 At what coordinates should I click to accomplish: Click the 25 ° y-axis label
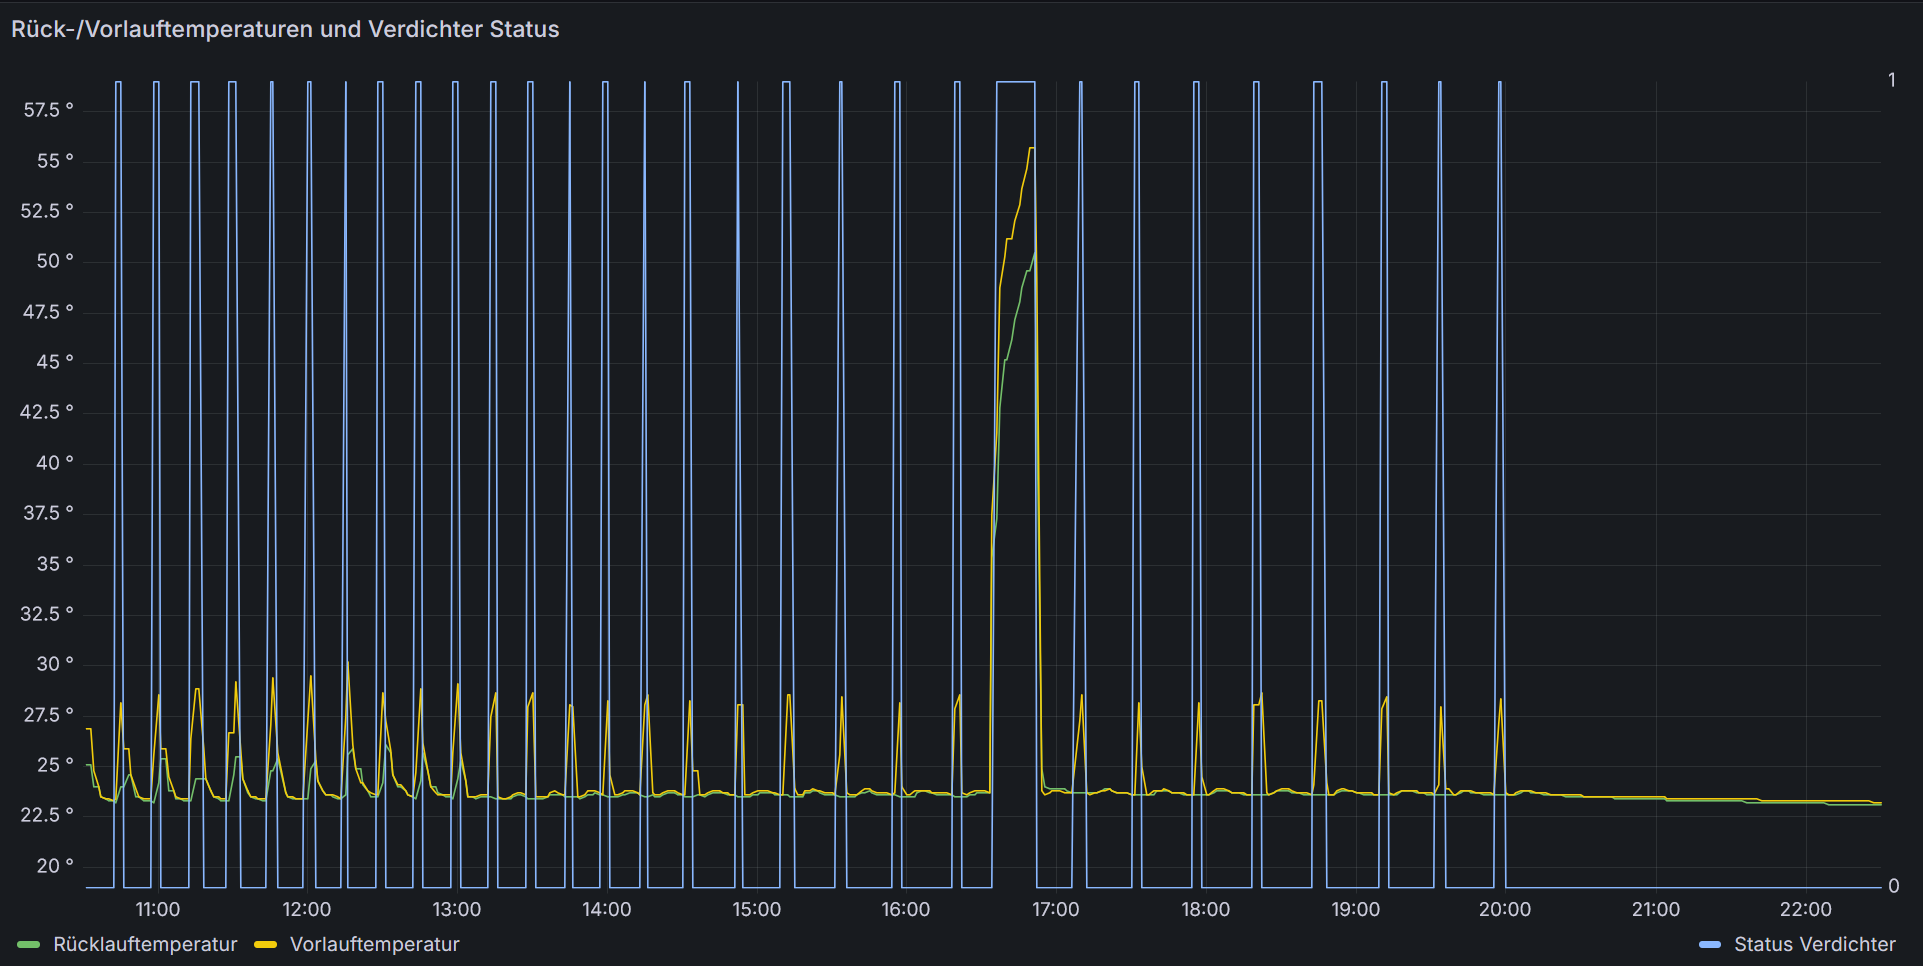(55, 765)
